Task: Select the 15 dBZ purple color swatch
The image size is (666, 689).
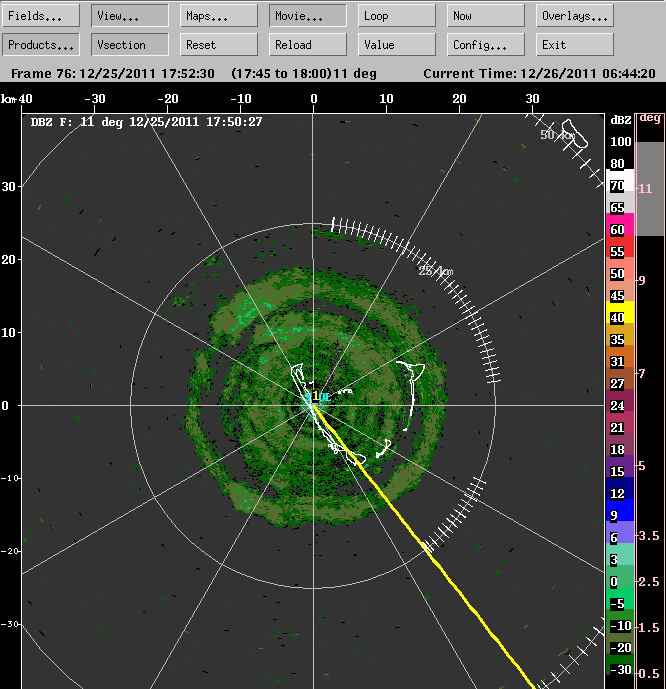Action: (x=620, y=466)
